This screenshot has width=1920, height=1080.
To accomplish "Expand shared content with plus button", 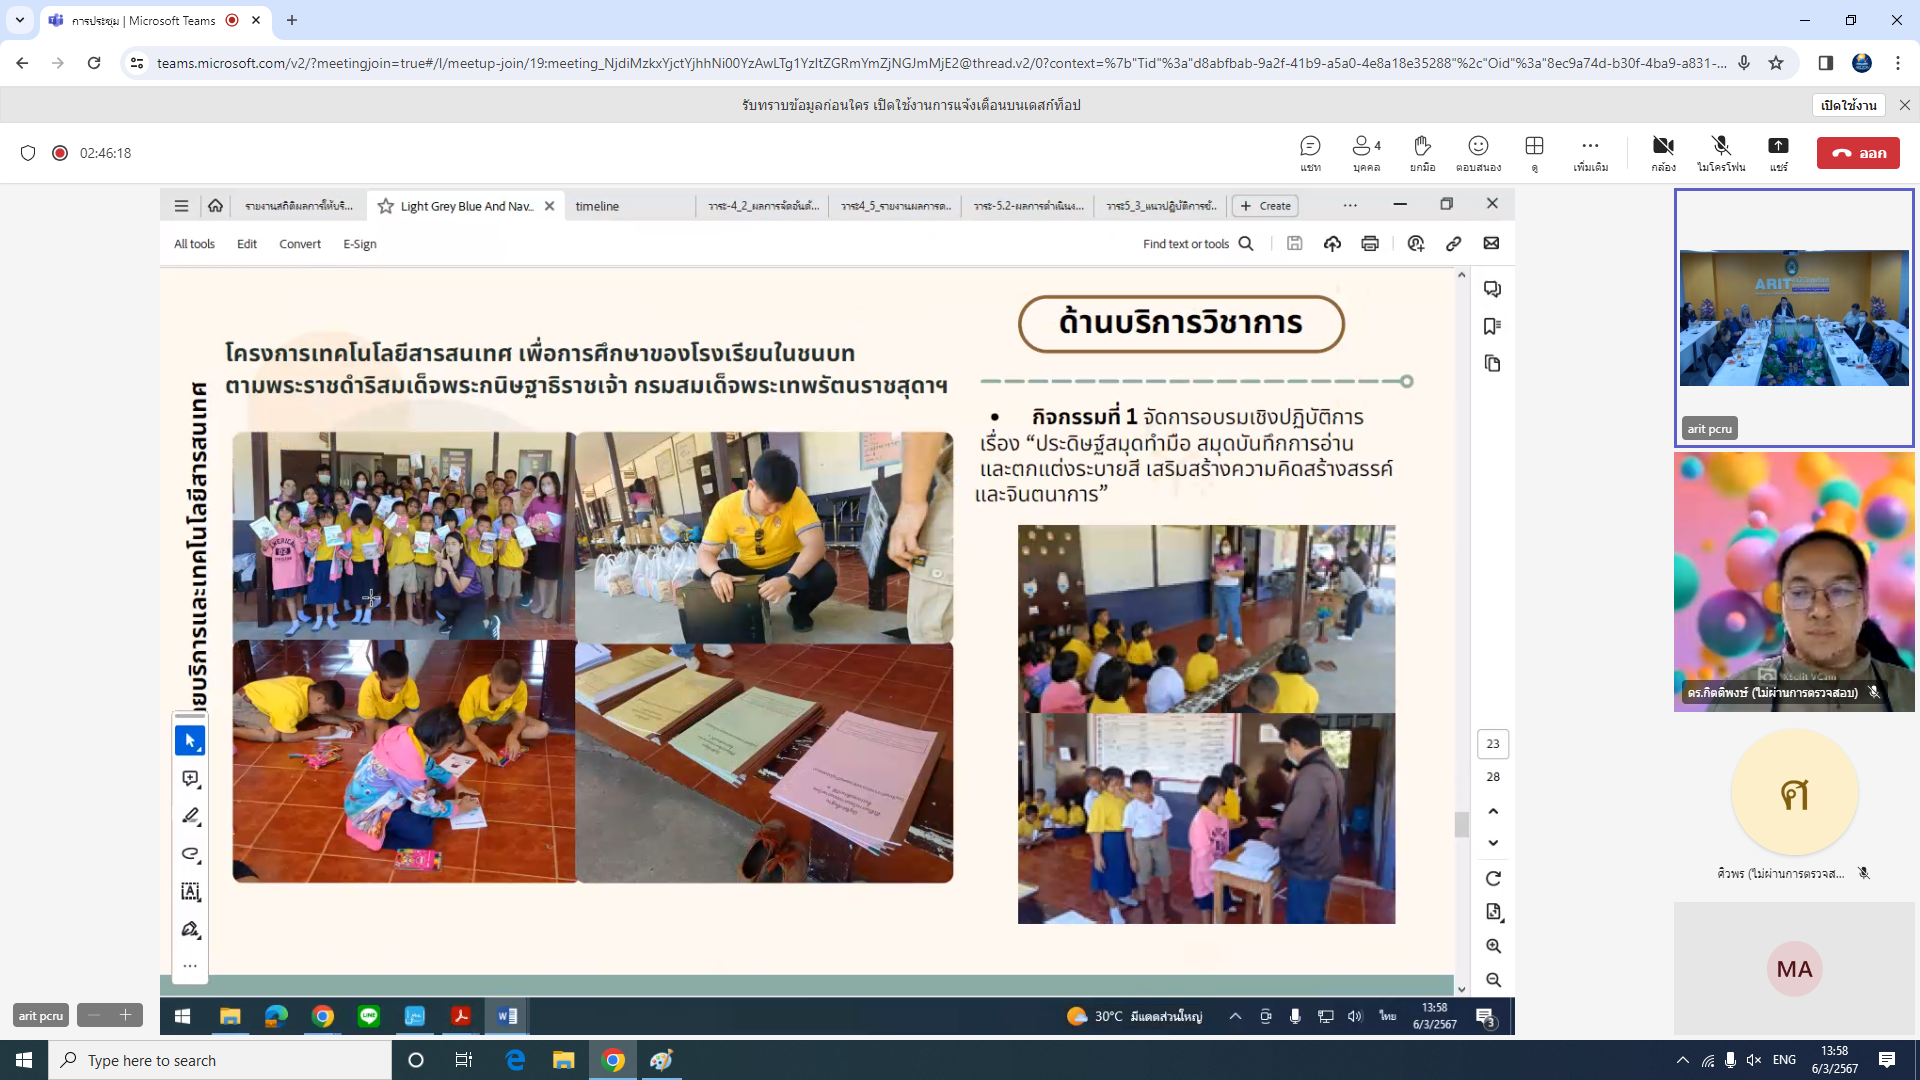I will tap(125, 1015).
